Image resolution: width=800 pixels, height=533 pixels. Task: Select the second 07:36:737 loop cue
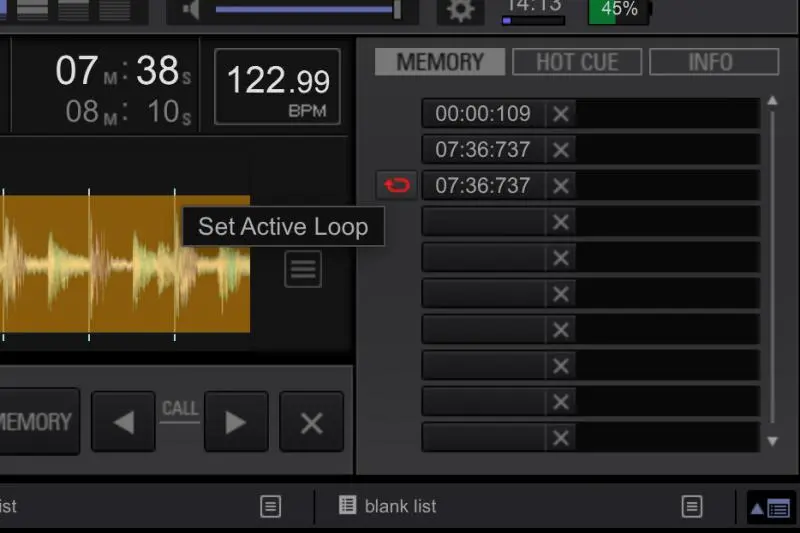tap(483, 186)
